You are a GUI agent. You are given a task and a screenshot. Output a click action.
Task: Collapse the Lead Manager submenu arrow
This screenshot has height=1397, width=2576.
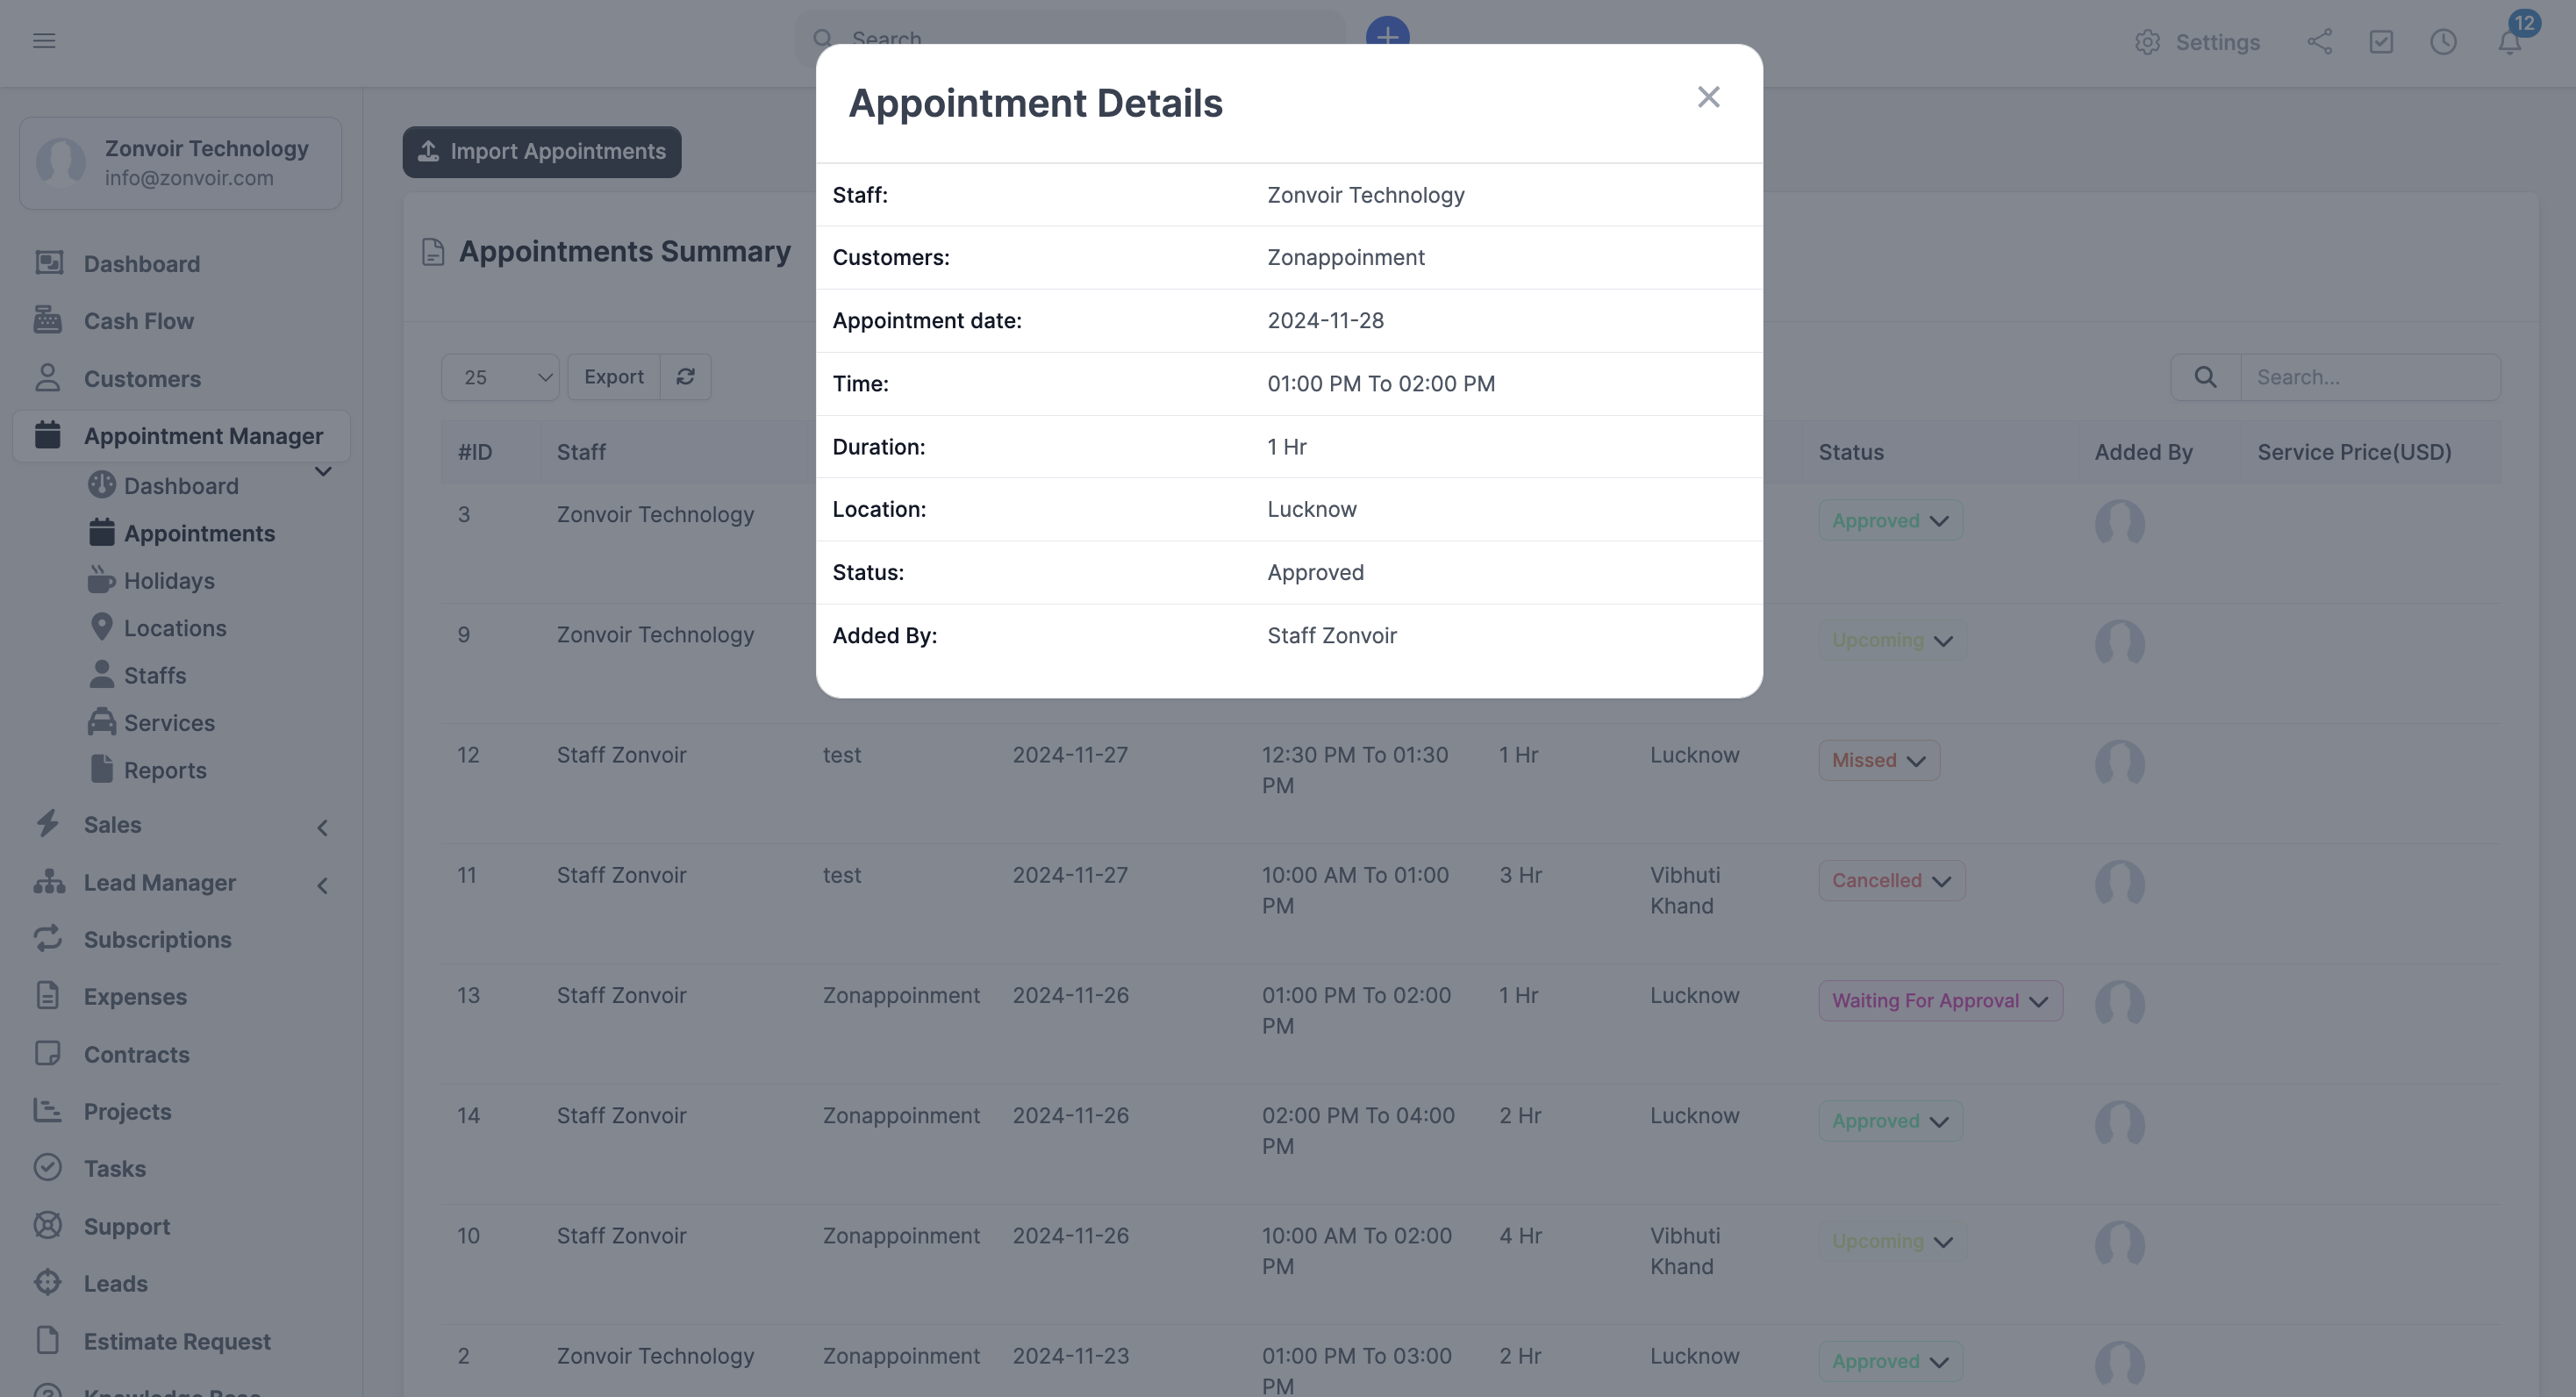pos(322,884)
